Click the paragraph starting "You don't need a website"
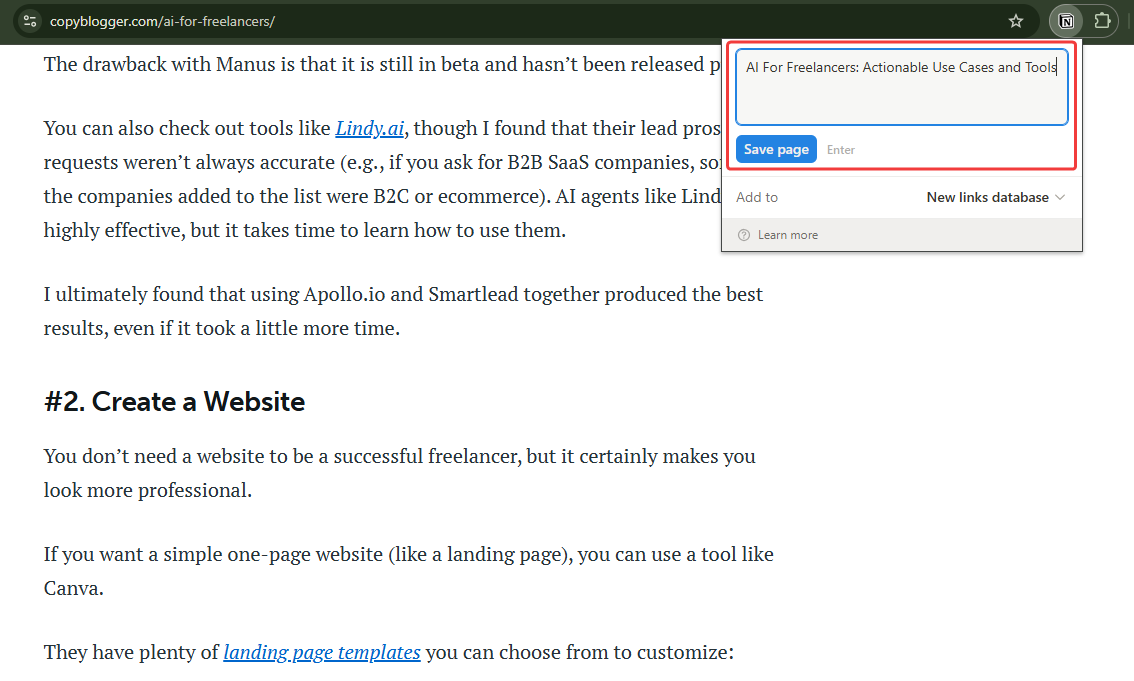This screenshot has height=681, width=1134. [x=399, y=472]
